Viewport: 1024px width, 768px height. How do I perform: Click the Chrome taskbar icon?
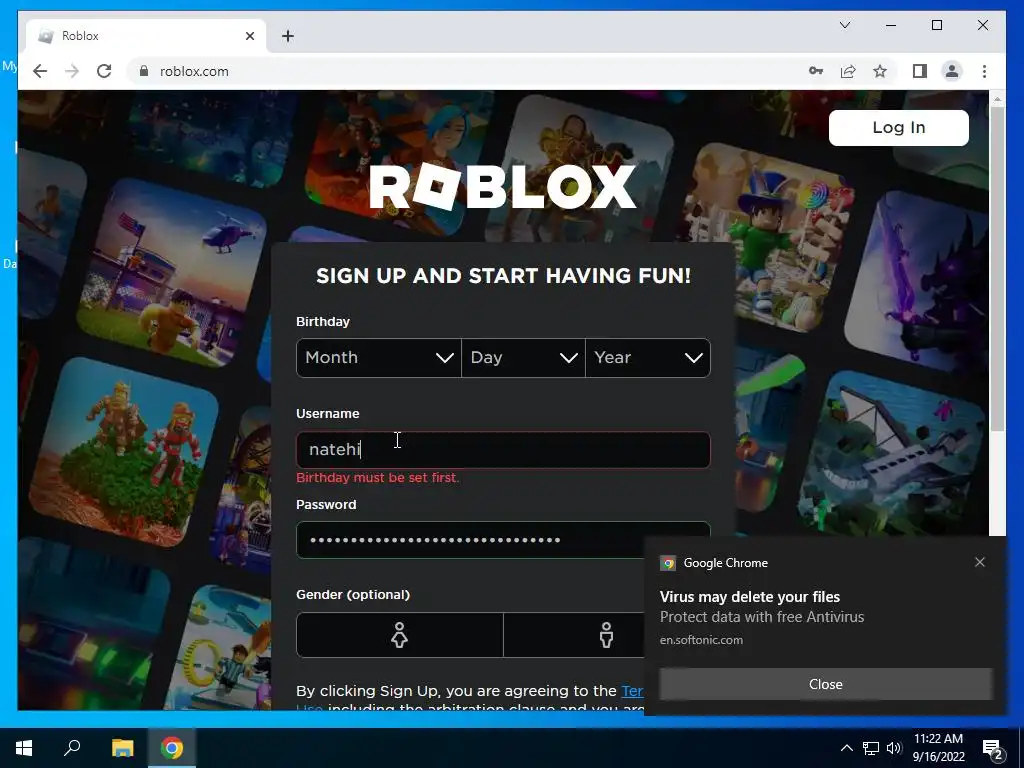tap(172, 748)
